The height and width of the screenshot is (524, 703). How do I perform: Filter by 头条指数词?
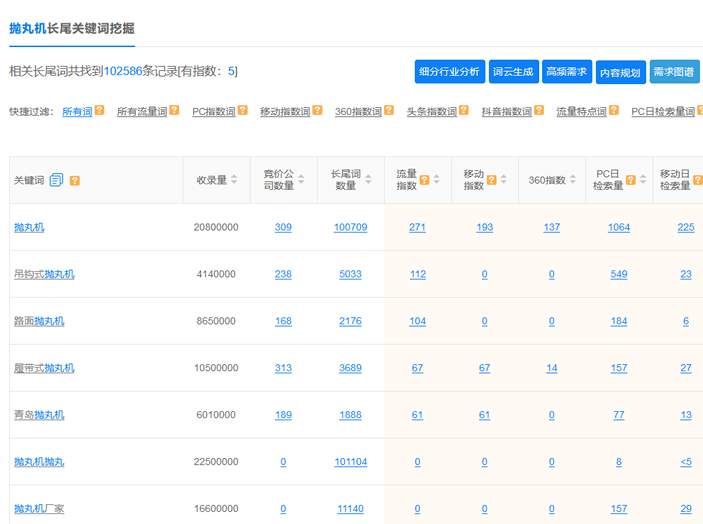coord(432,112)
